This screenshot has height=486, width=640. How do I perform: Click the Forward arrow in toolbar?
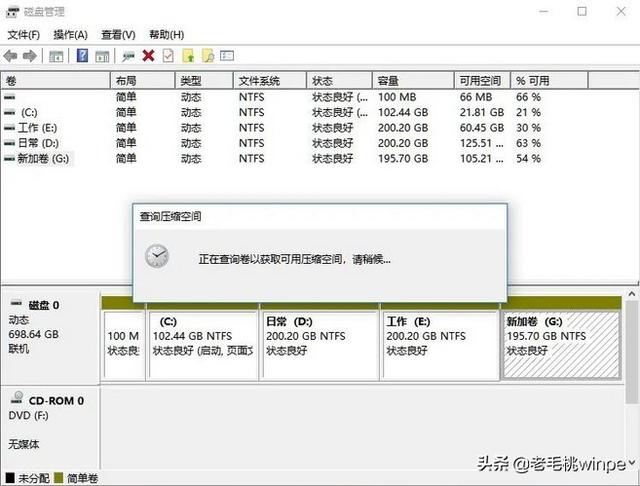point(29,56)
